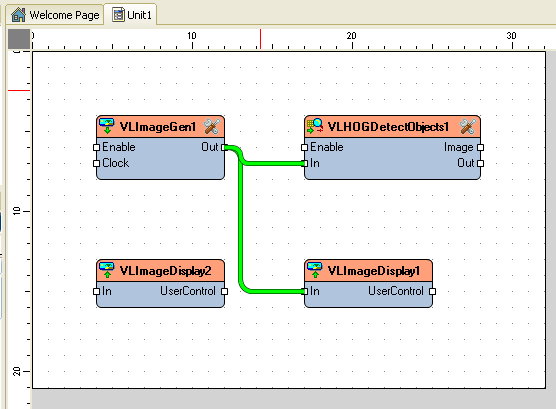
Task: Click the red marker on horizontal ruler
Action: (x=260, y=39)
